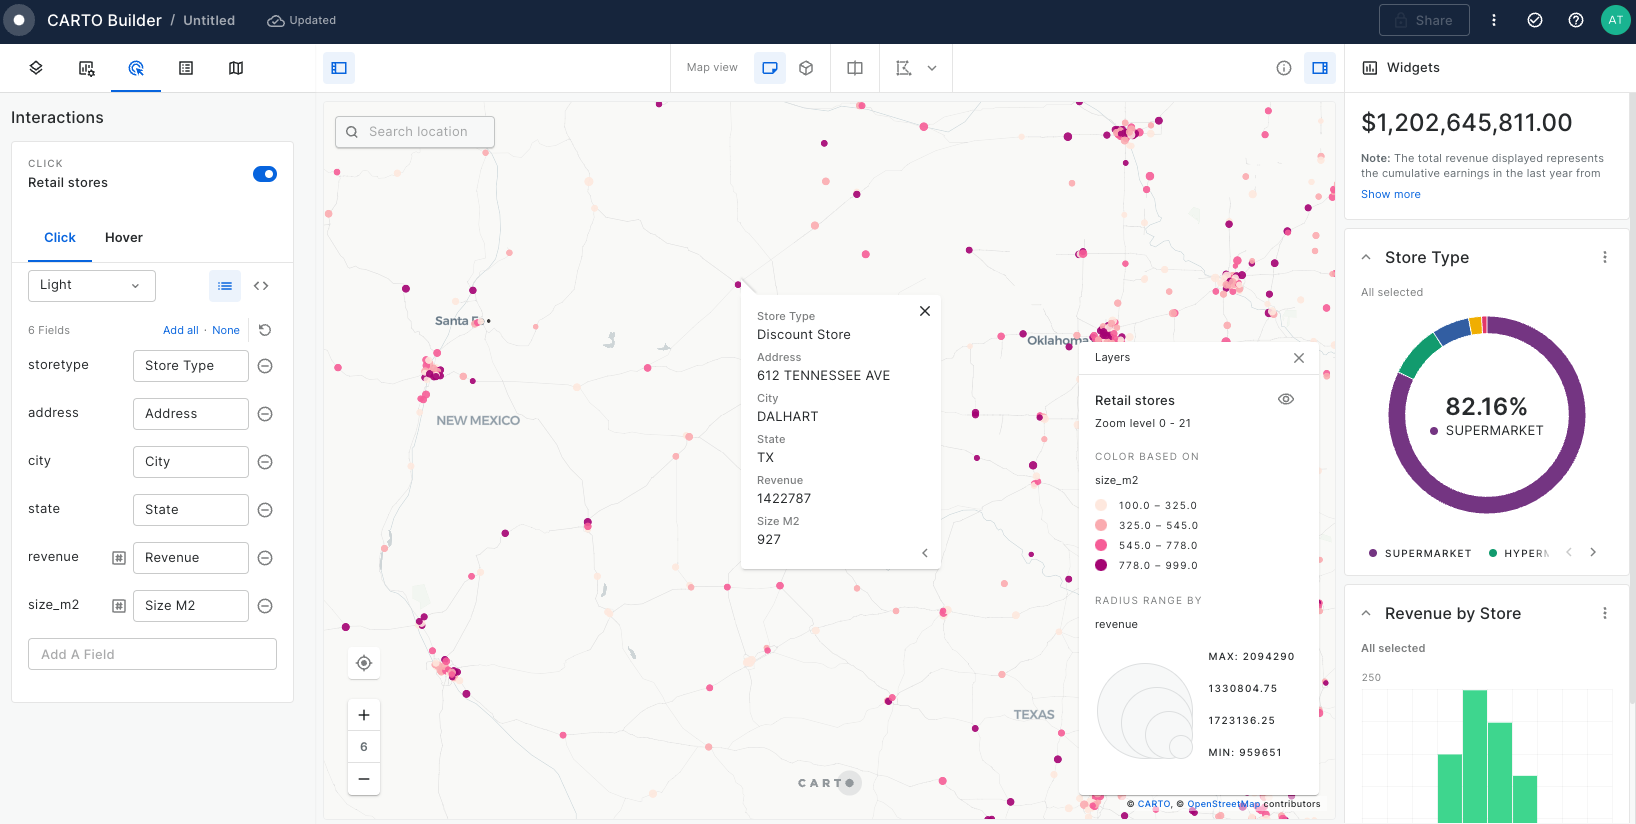The image size is (1636, 824).
Task: Click Add all fields link
Action: point(180,330)
